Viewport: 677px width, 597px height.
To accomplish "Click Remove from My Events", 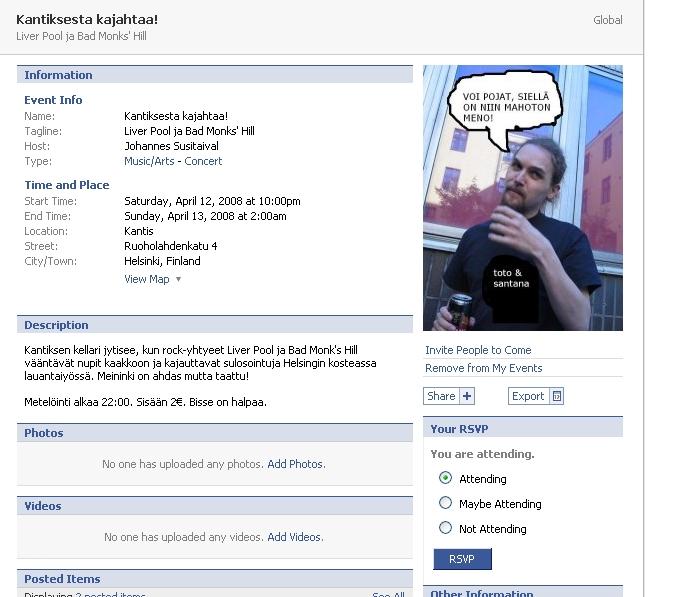I will click(484, 368).
